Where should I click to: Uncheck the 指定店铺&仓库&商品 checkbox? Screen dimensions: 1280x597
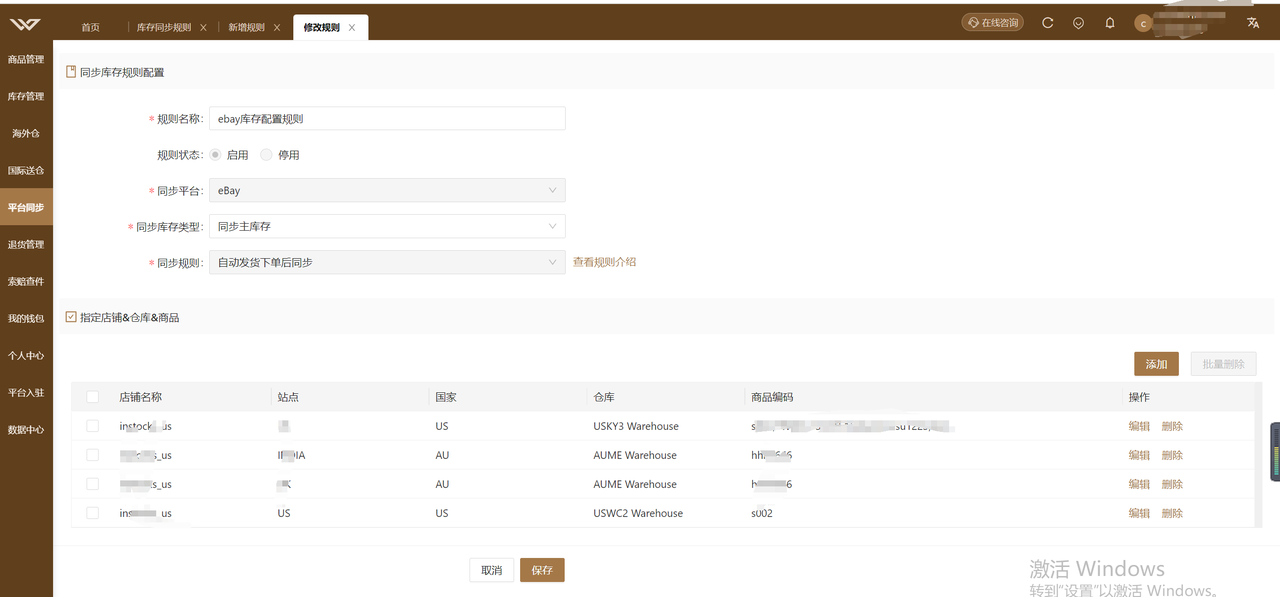click(70, 316)
